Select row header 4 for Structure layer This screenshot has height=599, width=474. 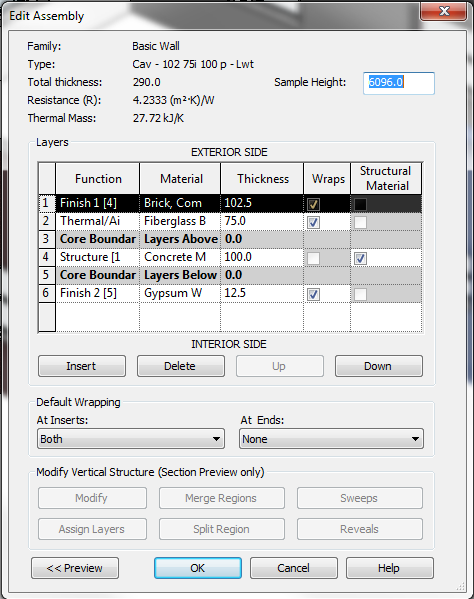click(x=47, y=257)
